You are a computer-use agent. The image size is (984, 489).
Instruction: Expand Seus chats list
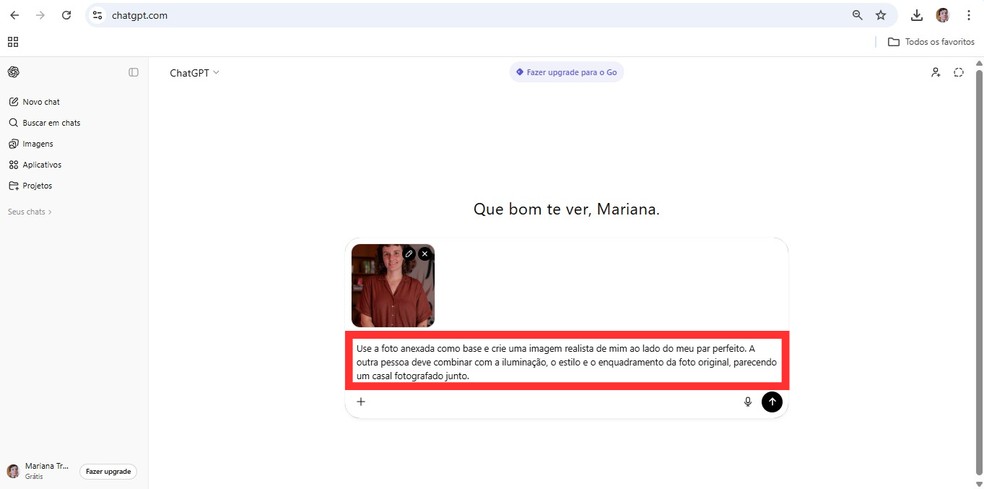pyautogui.click(x=29, y=212)
